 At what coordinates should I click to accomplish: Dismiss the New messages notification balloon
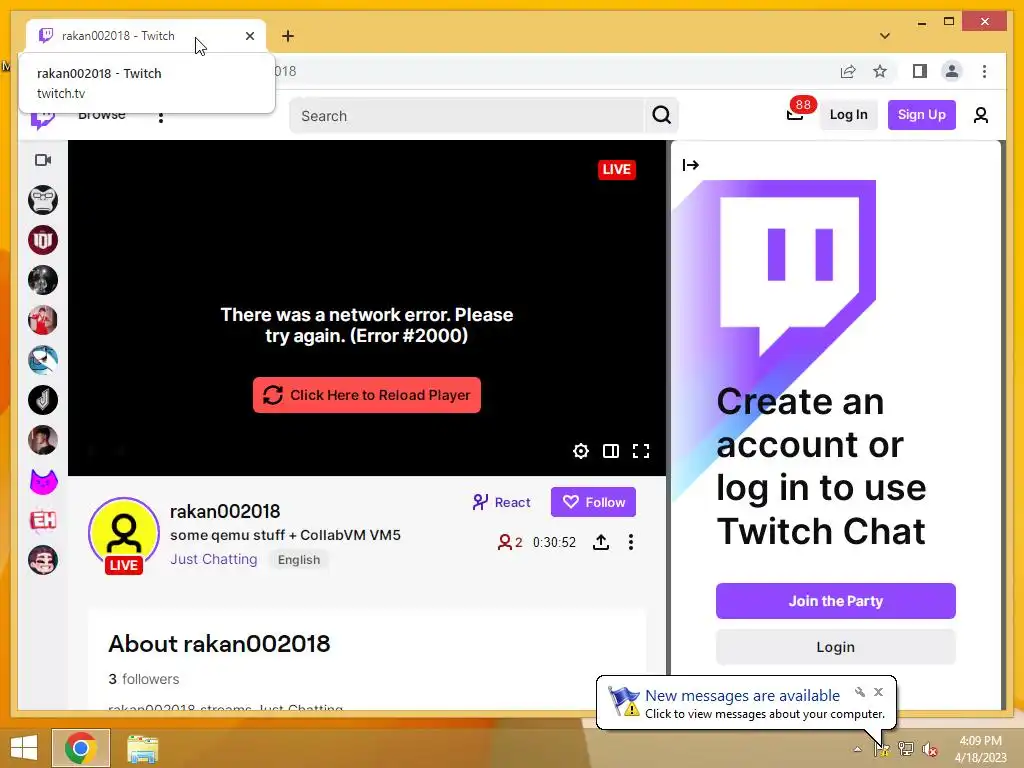tap(878, 692)
